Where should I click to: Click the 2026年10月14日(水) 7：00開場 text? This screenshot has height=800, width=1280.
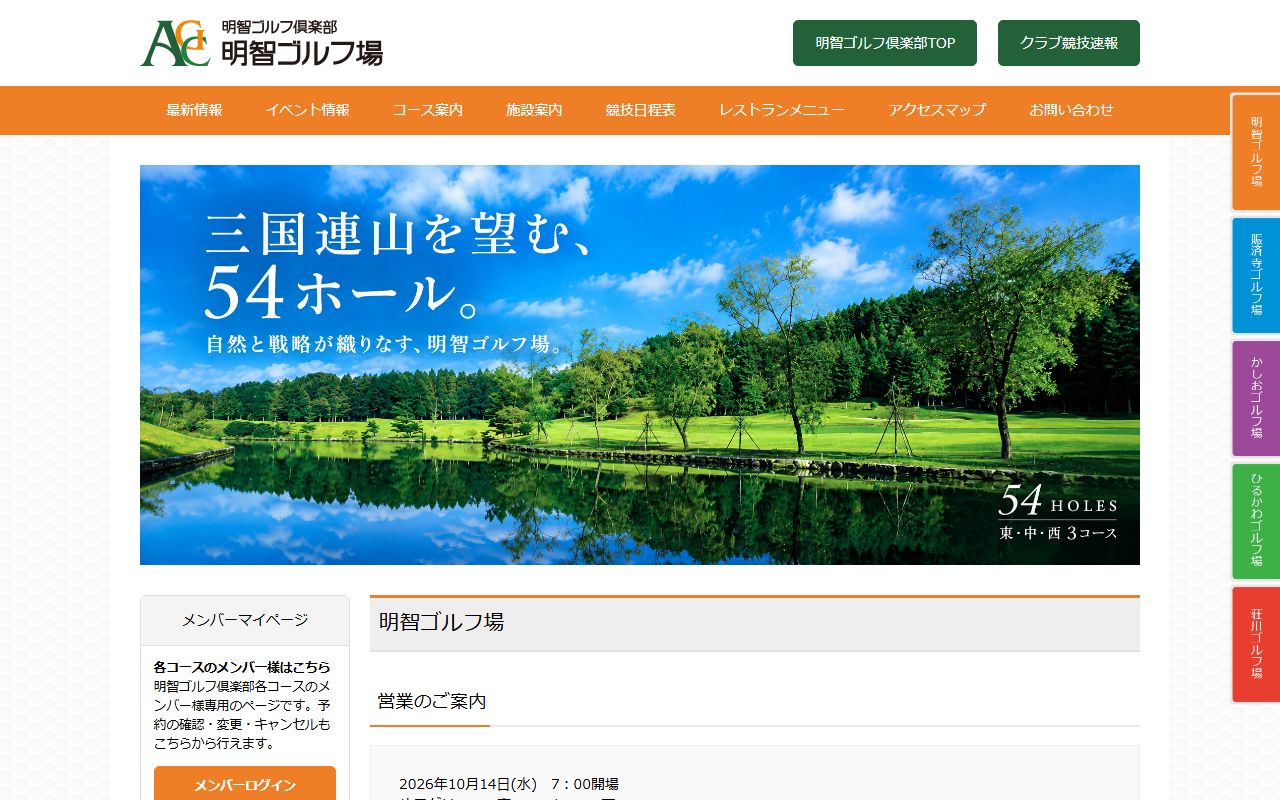(509, 784)
